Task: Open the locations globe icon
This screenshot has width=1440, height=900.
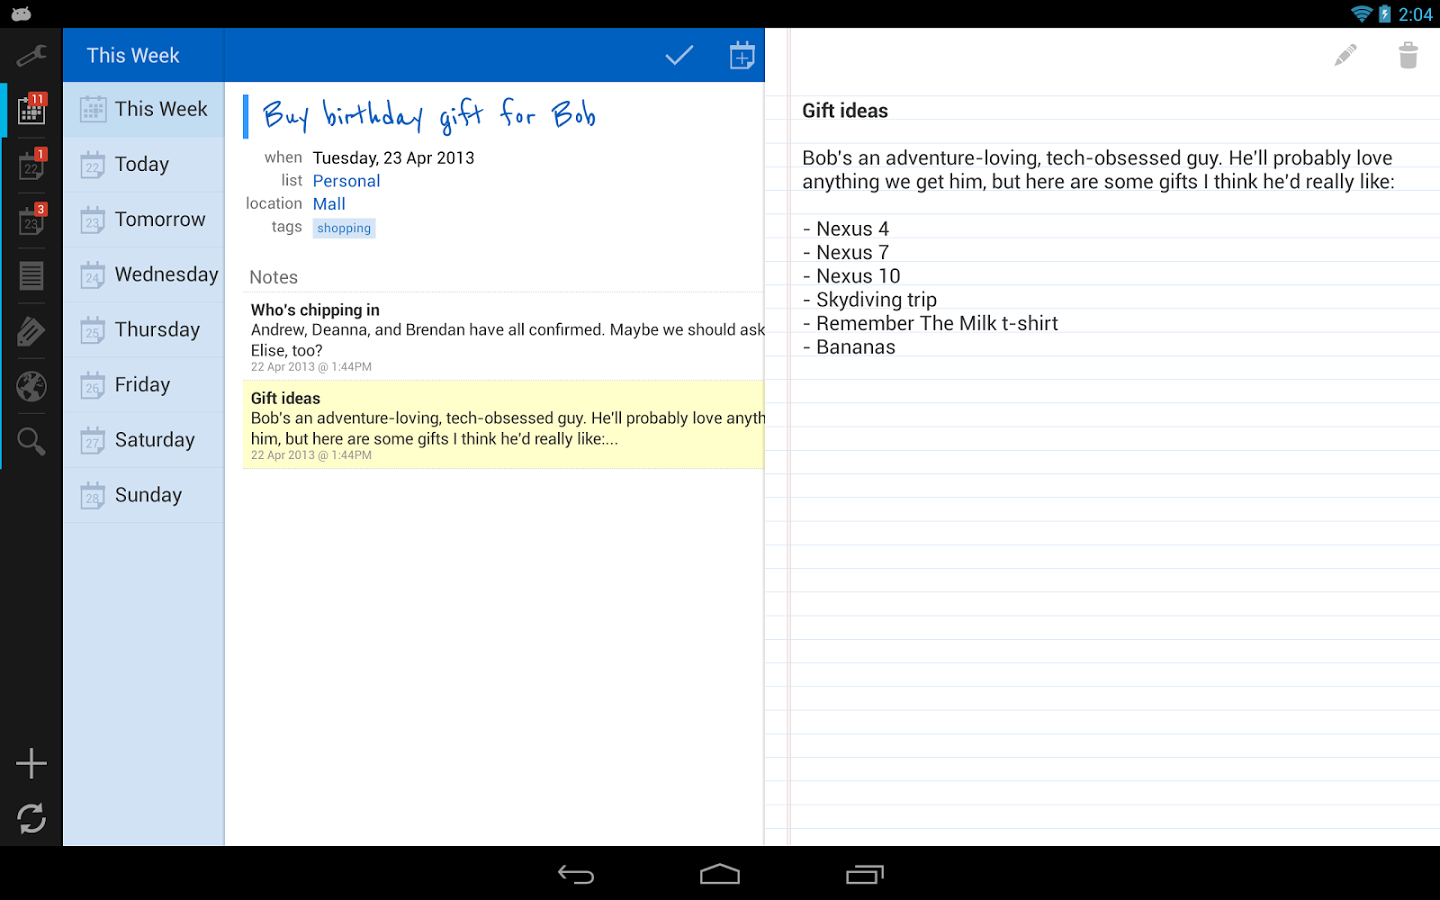Action: click(x=31, y=386)
